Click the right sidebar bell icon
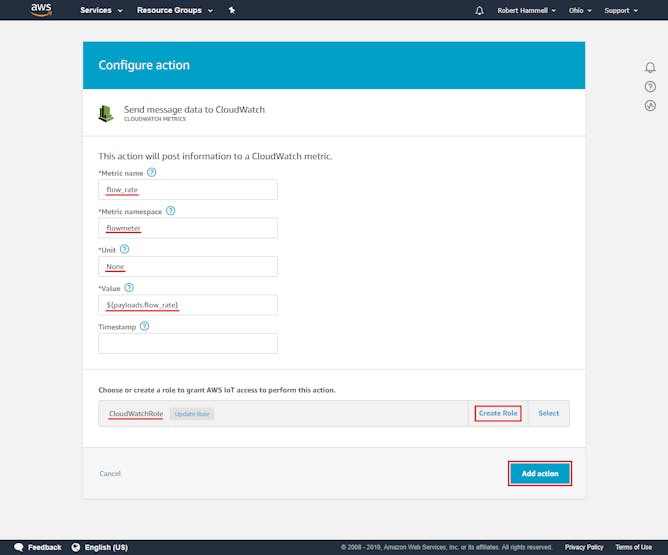Viewport: 668px width, 555px height. pyautogui.click(x=650, y=67)
